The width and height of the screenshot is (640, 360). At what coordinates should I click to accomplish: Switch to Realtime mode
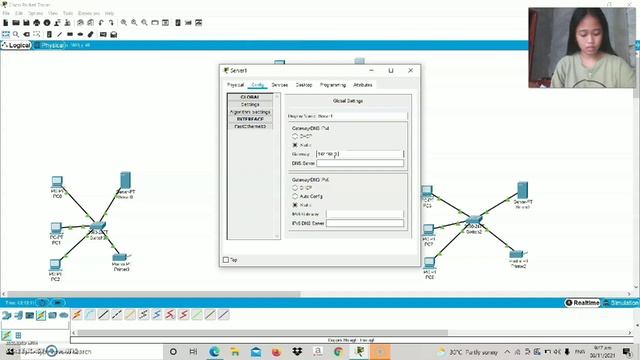click(x=582, y=302)
